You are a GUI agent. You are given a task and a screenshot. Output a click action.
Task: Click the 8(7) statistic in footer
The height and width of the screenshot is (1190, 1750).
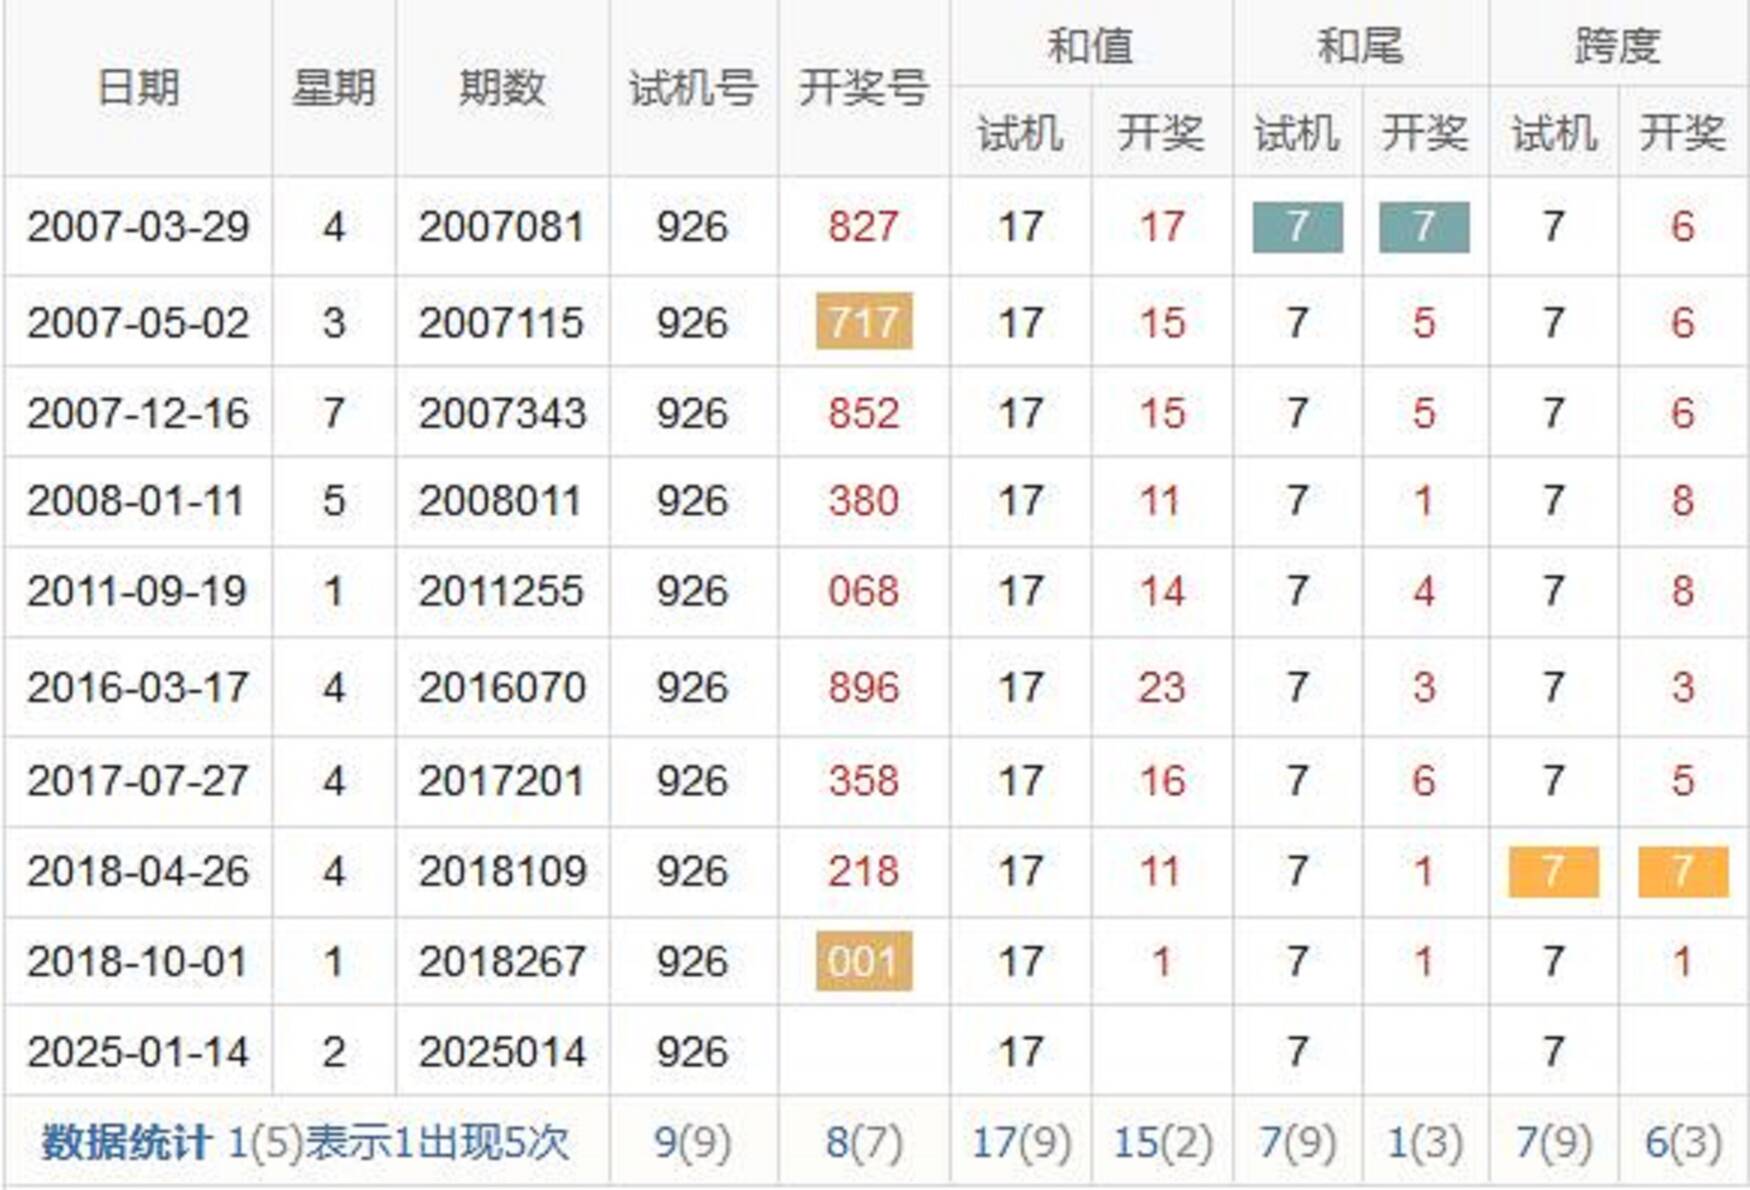(x=863, y=1142)
